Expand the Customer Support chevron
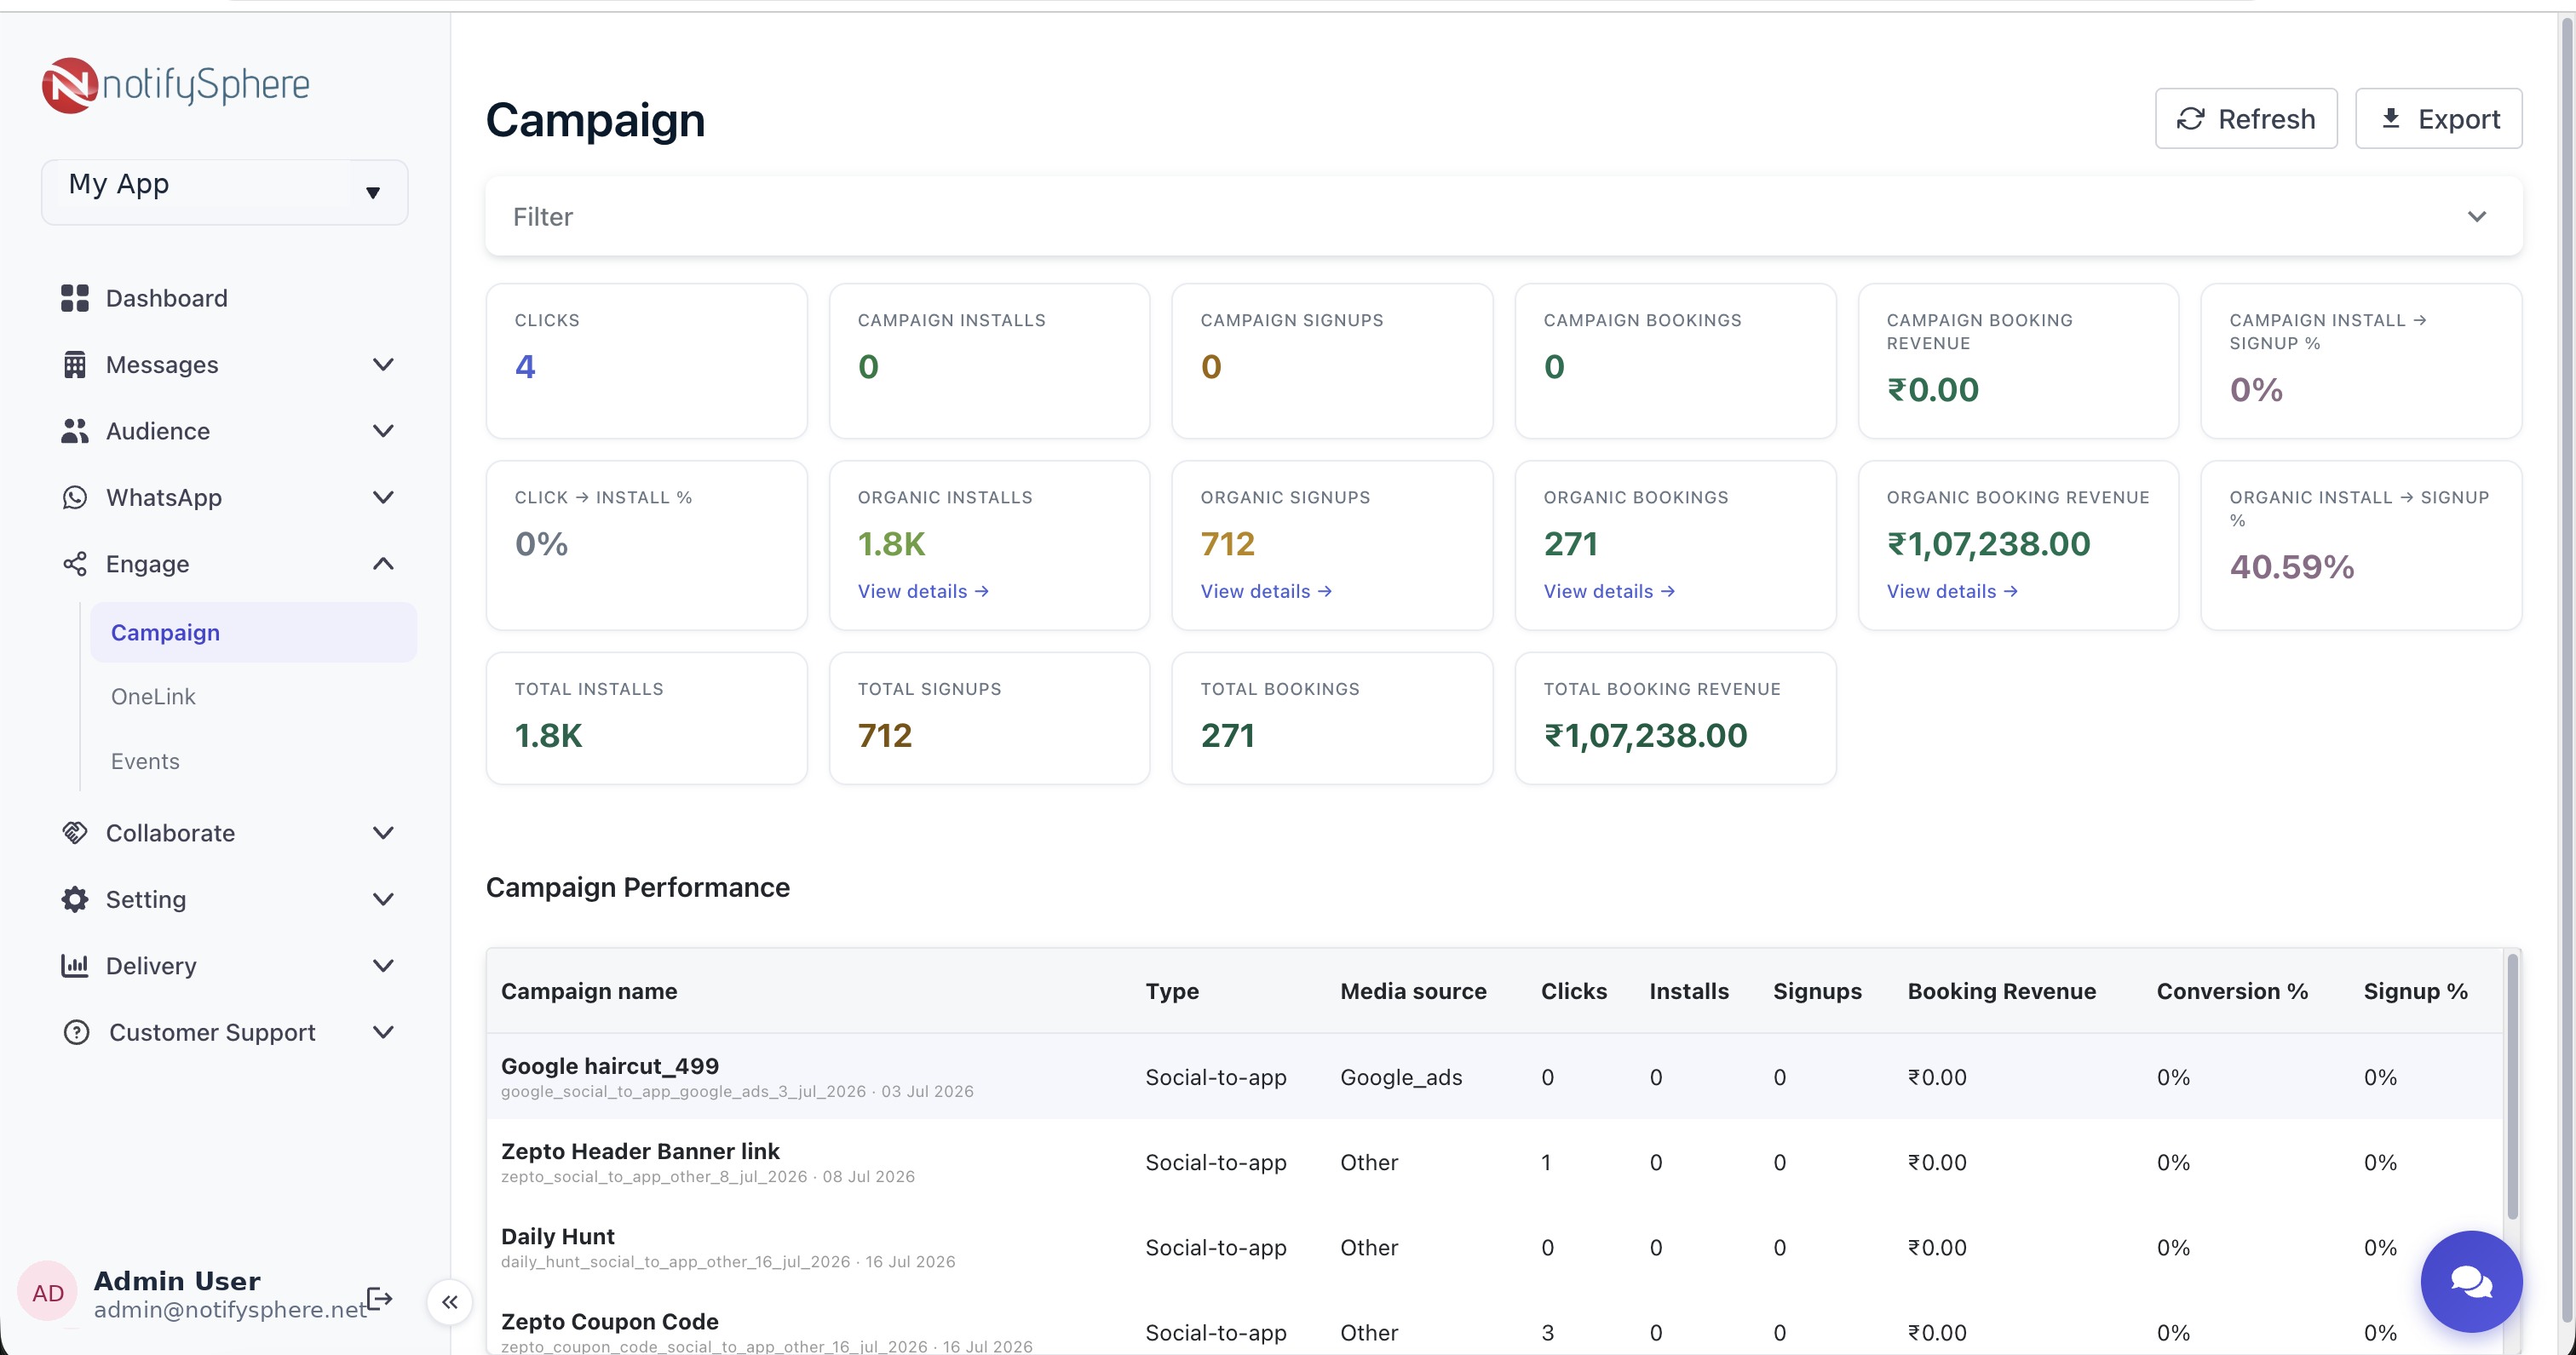Viewport: 2576px width, 1355px height. [383, 1032]
